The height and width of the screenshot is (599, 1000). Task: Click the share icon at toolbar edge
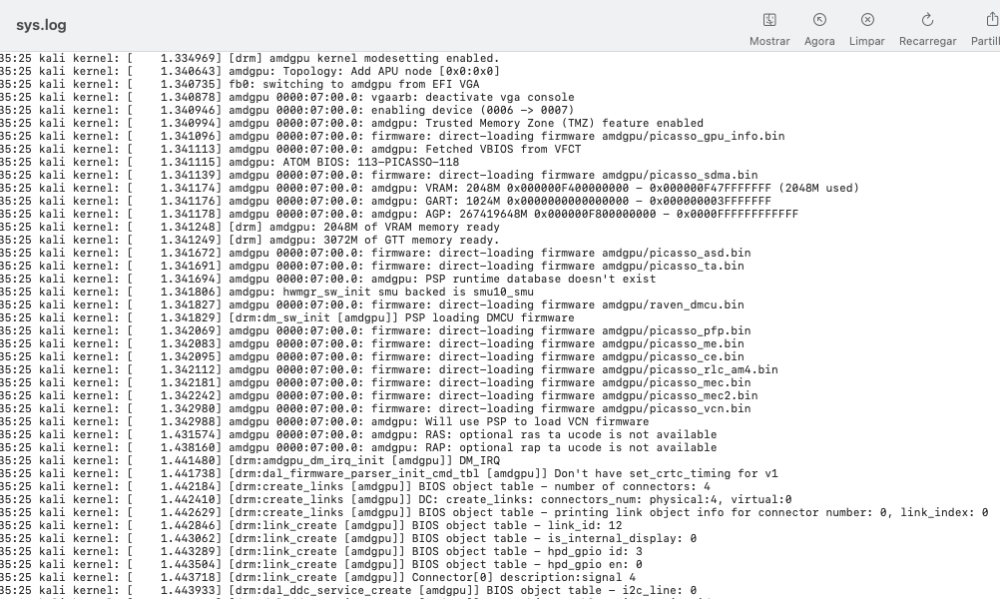pyautogui.click(x=992, y=20)
